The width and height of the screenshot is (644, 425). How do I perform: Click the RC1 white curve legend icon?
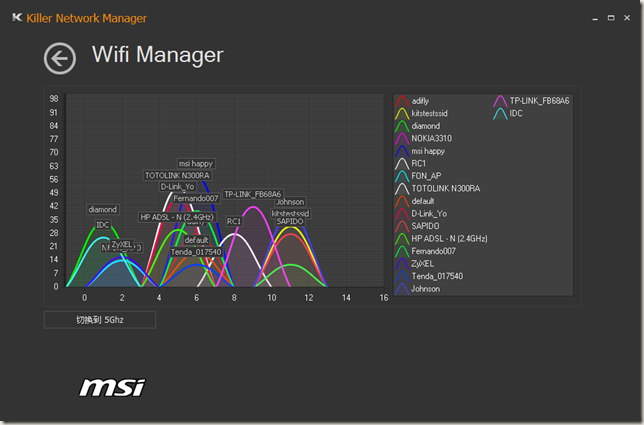point(402,164)
